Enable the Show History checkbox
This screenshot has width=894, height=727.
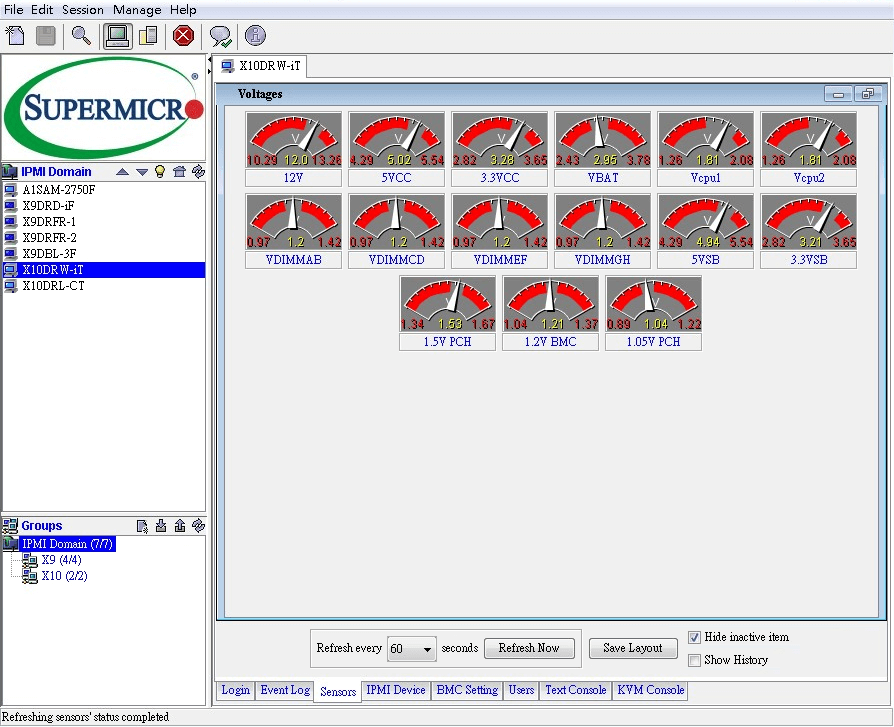click(695, 660)
